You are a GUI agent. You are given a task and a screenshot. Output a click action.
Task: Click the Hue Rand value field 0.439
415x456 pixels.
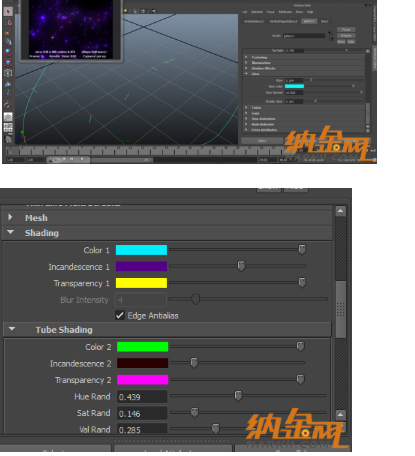[x=142, y=397]
